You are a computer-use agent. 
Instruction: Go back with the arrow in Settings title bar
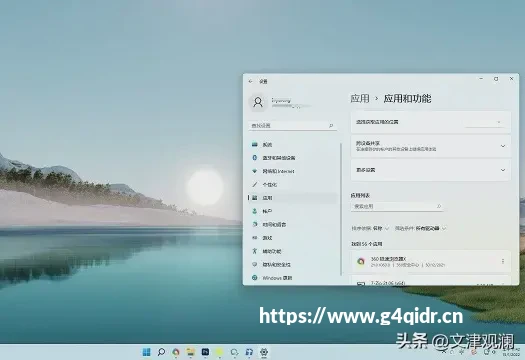point(251,81)
